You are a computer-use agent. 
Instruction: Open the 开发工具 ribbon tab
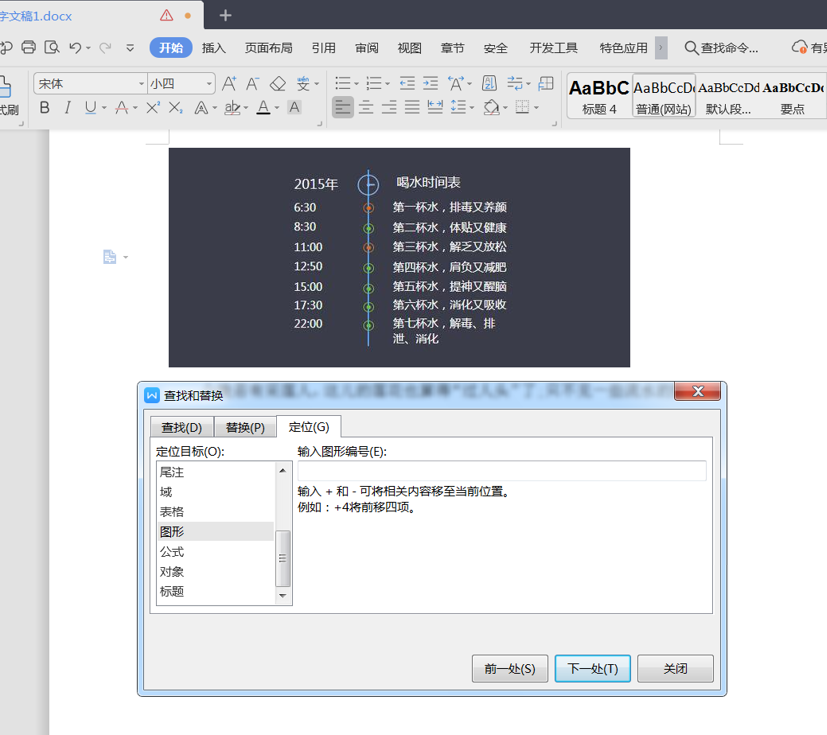click(553, 48)
